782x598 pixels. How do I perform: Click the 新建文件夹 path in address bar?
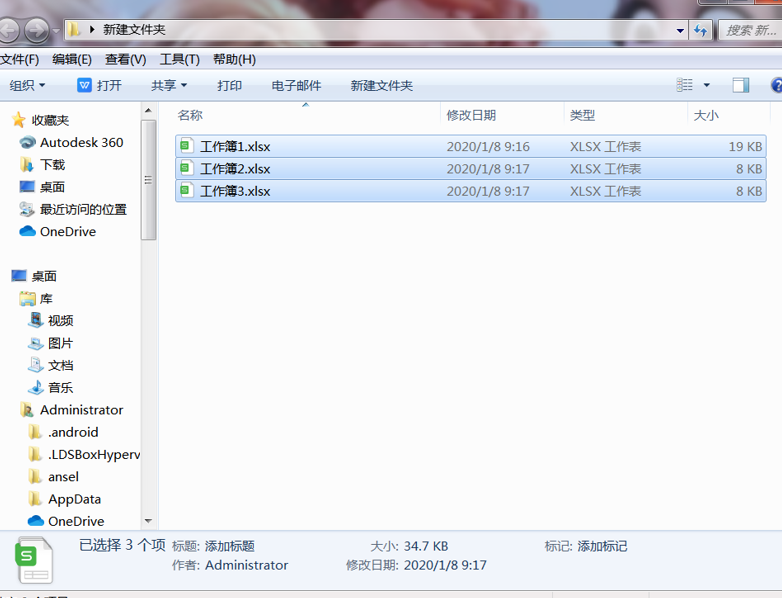pyautogui.click(x=134, y=29)
